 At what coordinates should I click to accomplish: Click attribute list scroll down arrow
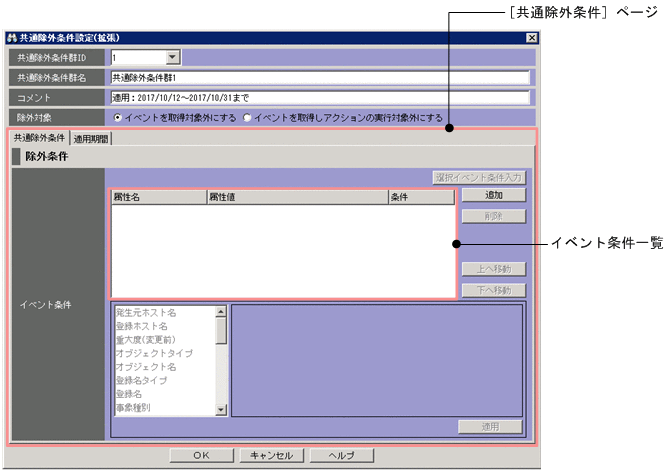coord(221,410)
